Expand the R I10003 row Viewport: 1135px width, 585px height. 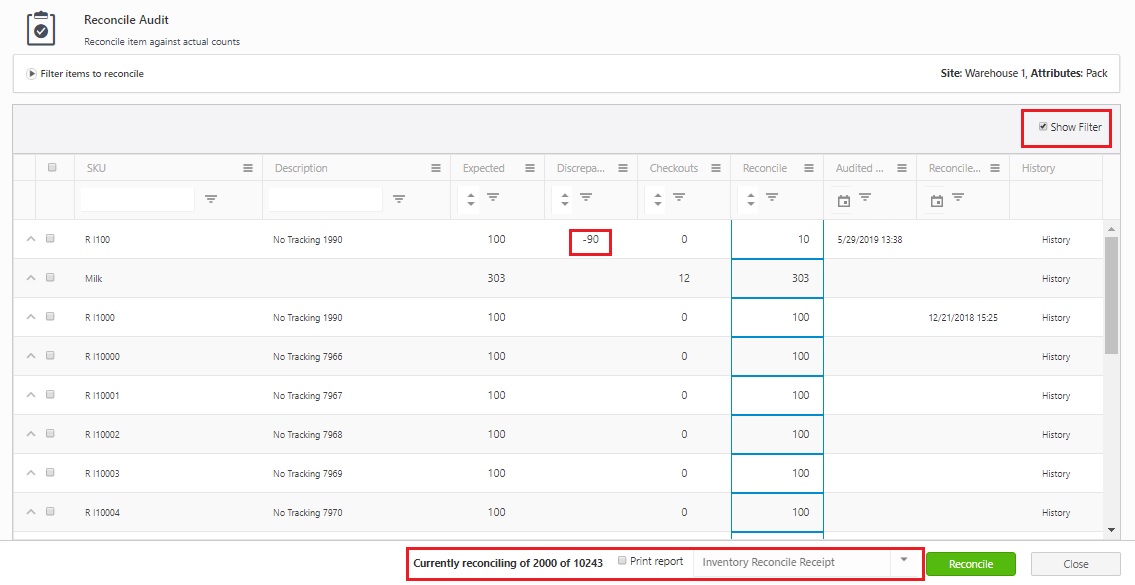pos(31,474)
